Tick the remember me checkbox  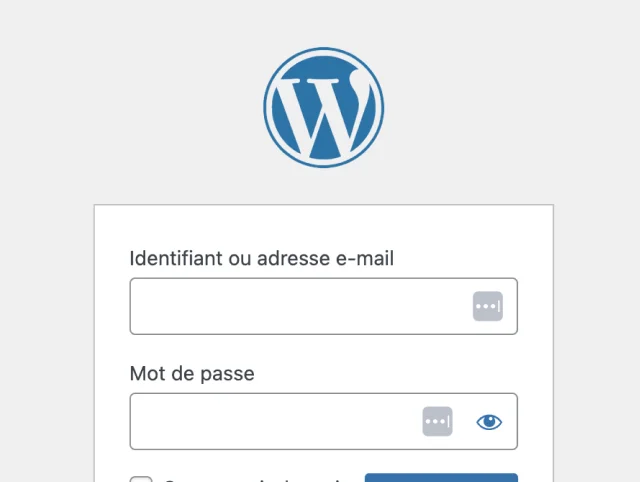point(141,477)
